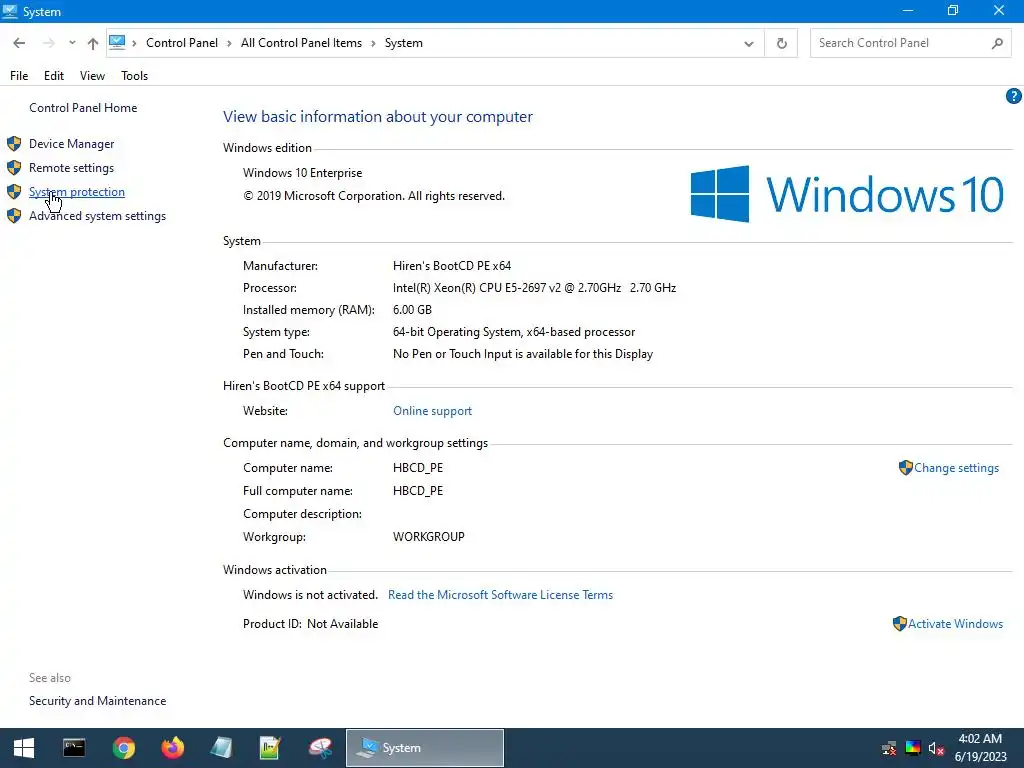Click the System window title icon
Screen dimensions: 1024x768
tap(10, 11)
